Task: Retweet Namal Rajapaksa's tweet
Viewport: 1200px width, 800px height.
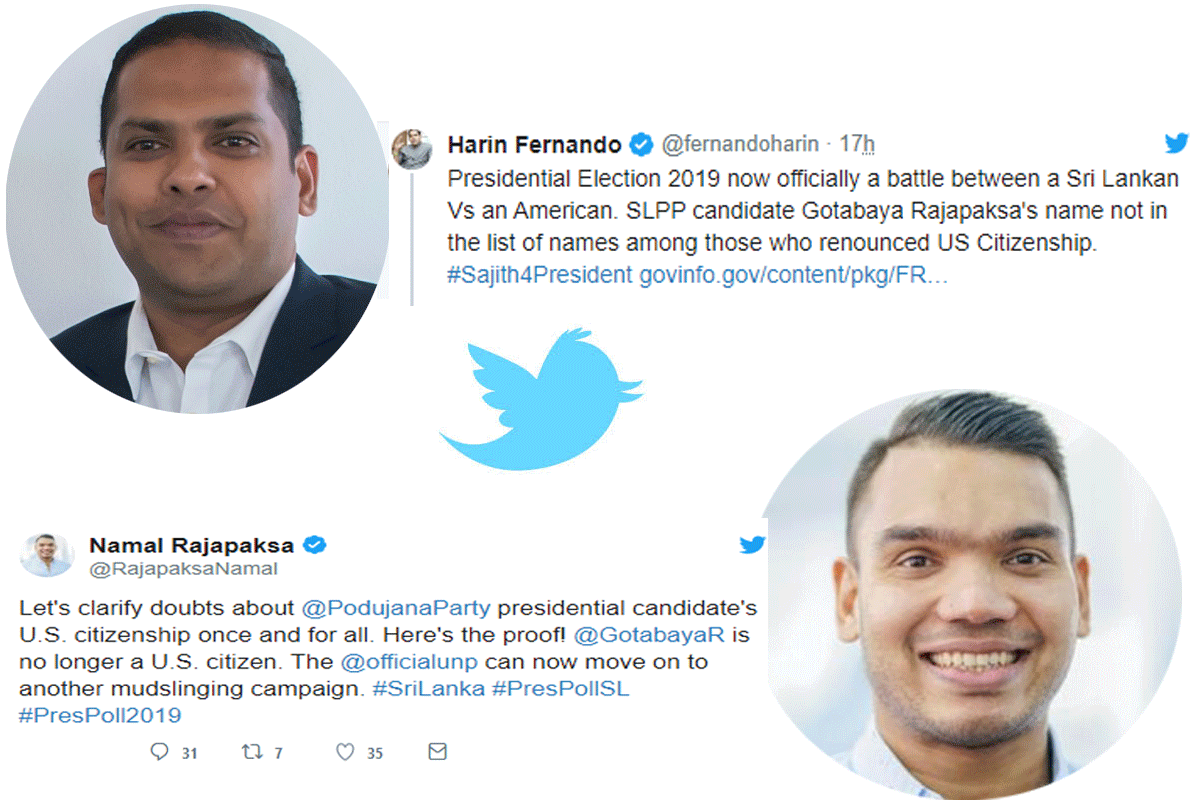Action: pos(252,752)
